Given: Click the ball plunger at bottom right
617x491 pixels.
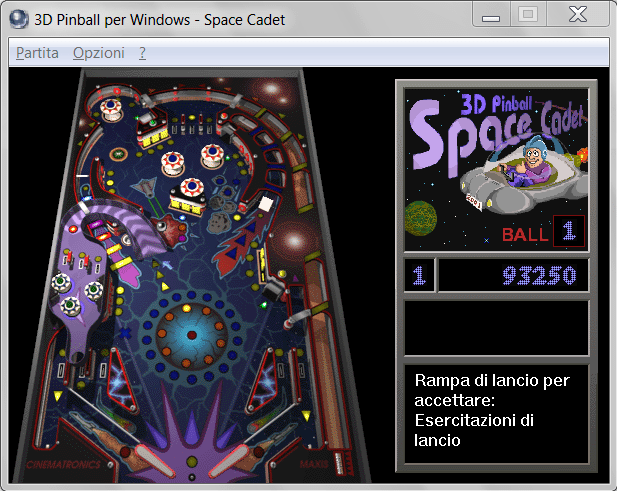Looking at the screenshot, I should [x=339, y=463].
